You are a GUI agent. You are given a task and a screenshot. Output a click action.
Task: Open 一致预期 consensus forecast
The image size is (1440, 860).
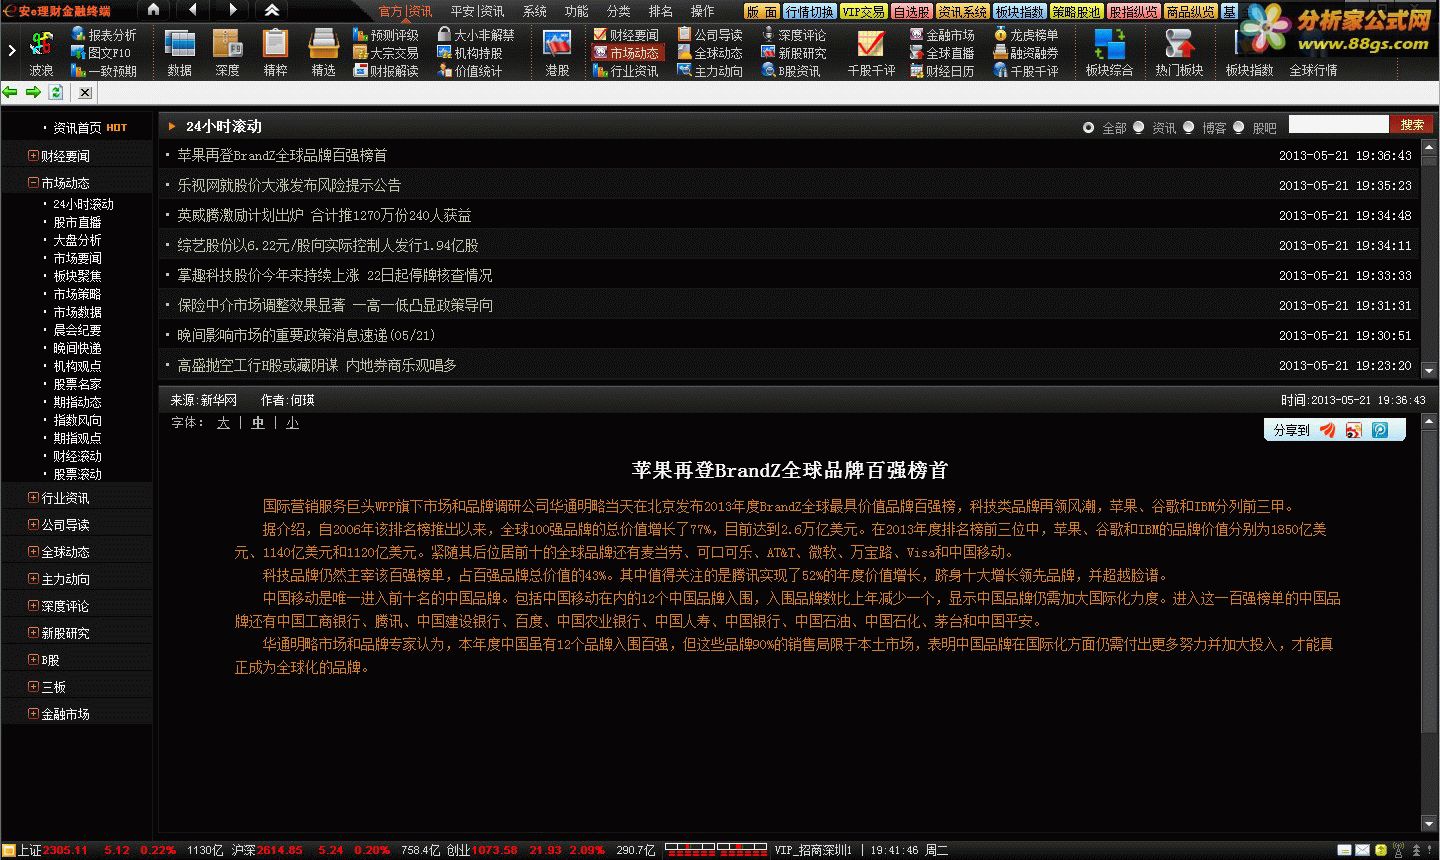point(104,71)
